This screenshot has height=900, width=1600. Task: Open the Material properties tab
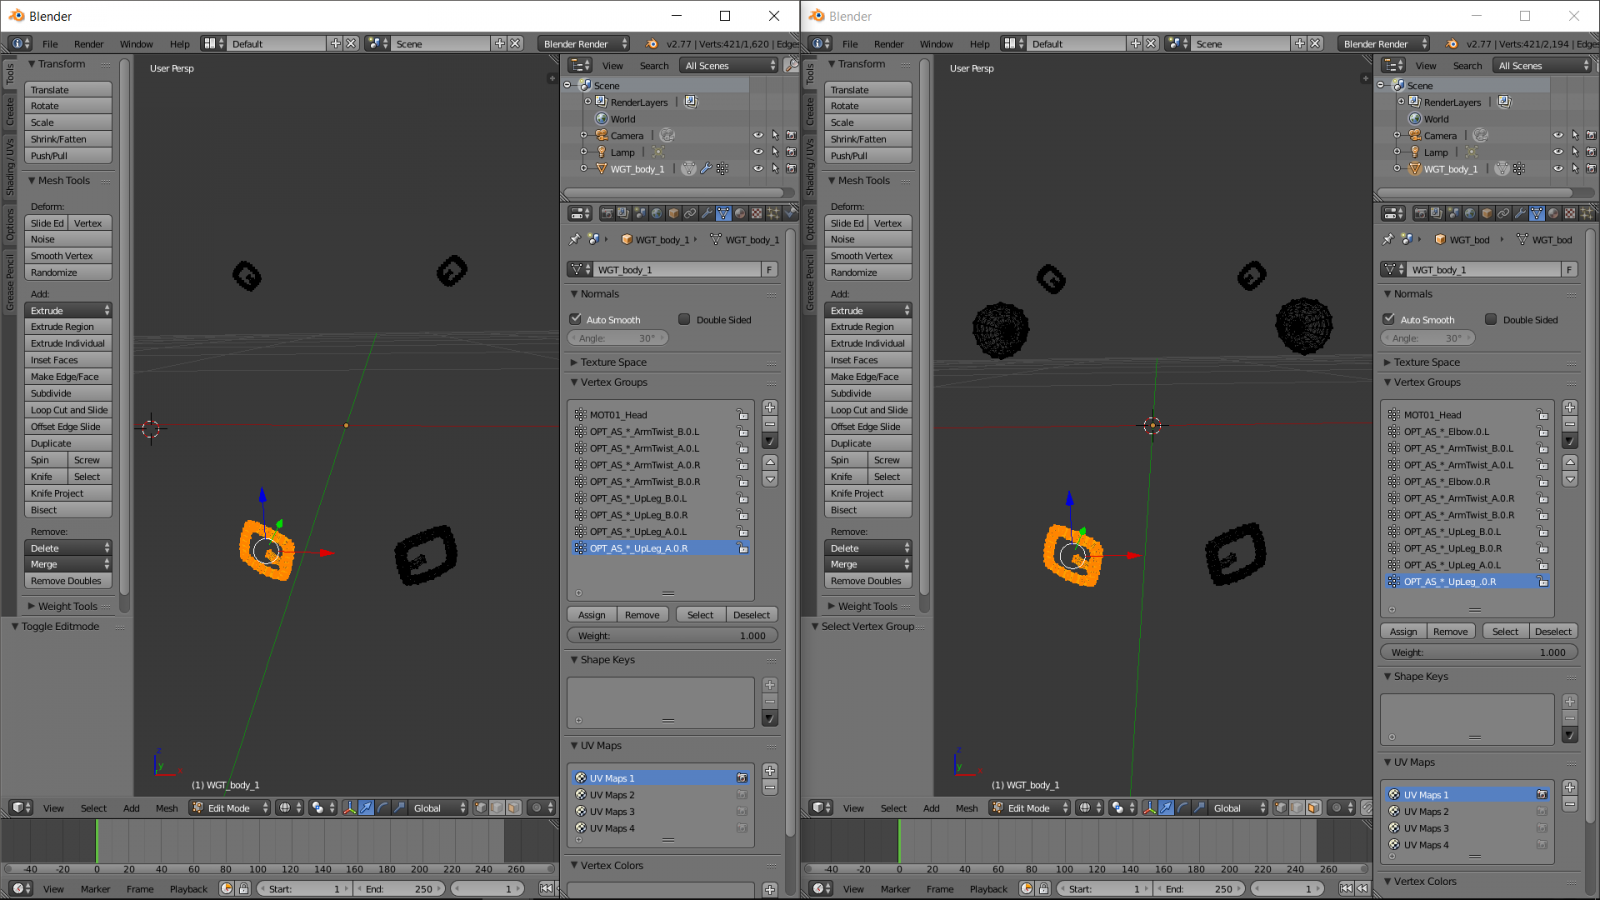tap(740, 213)
